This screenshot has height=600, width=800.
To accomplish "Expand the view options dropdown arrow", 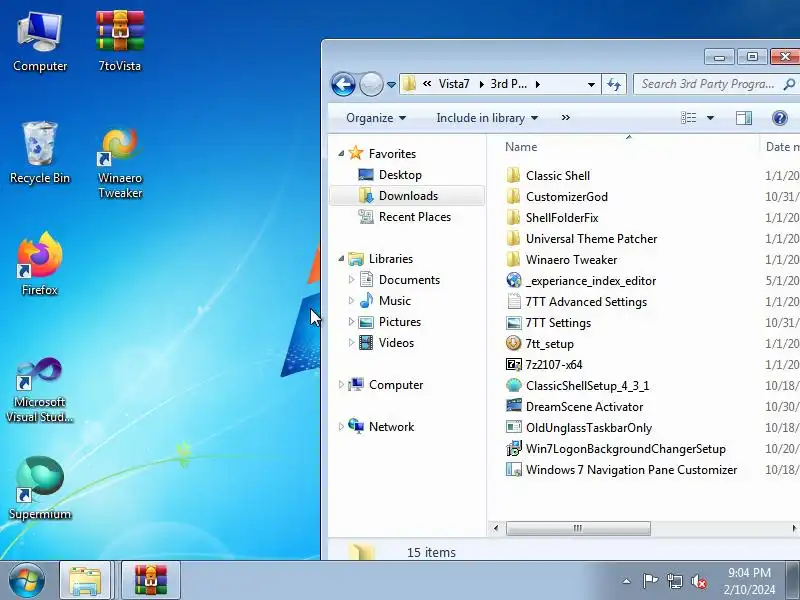I will pyautogui.click(x=710, y=118).
